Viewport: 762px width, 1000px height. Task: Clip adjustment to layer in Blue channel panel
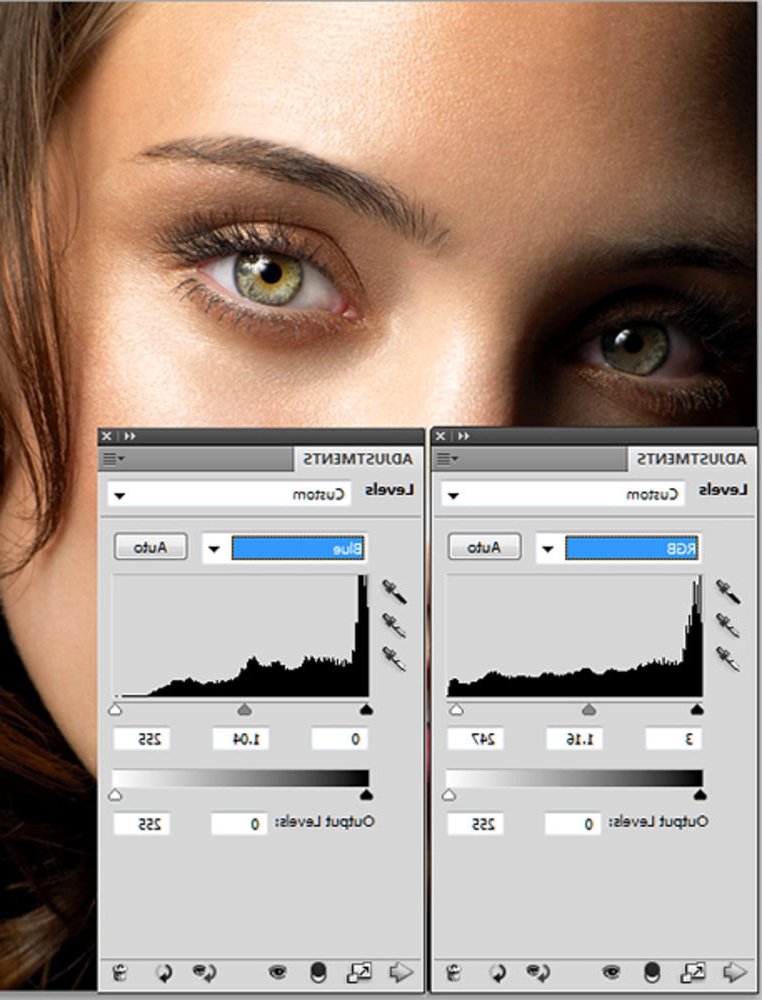pyautogui.click(x=318, y=973)
